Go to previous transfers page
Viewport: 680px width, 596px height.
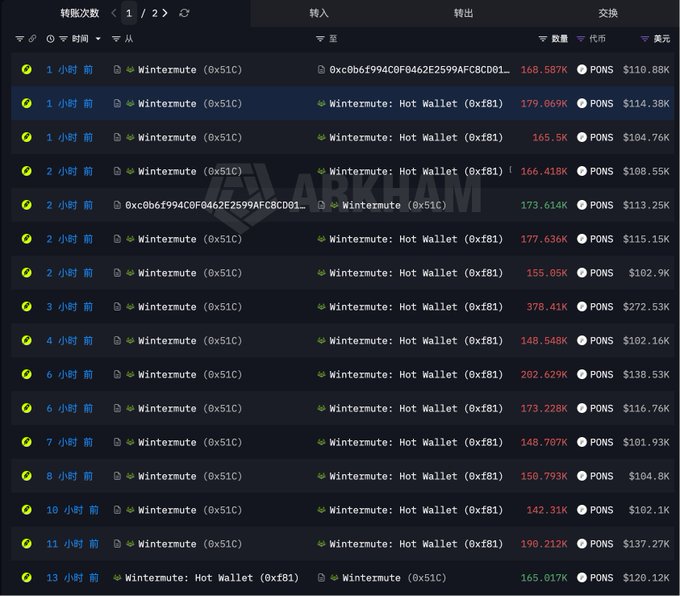114,13
